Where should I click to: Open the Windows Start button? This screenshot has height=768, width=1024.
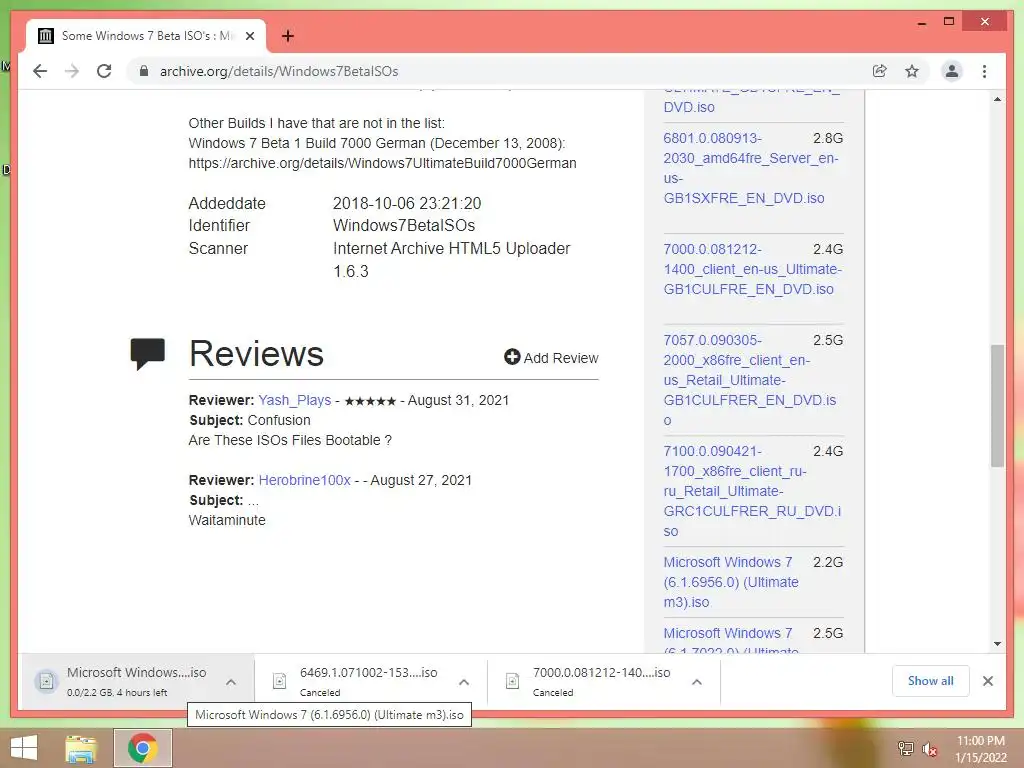tap(24, 748)
